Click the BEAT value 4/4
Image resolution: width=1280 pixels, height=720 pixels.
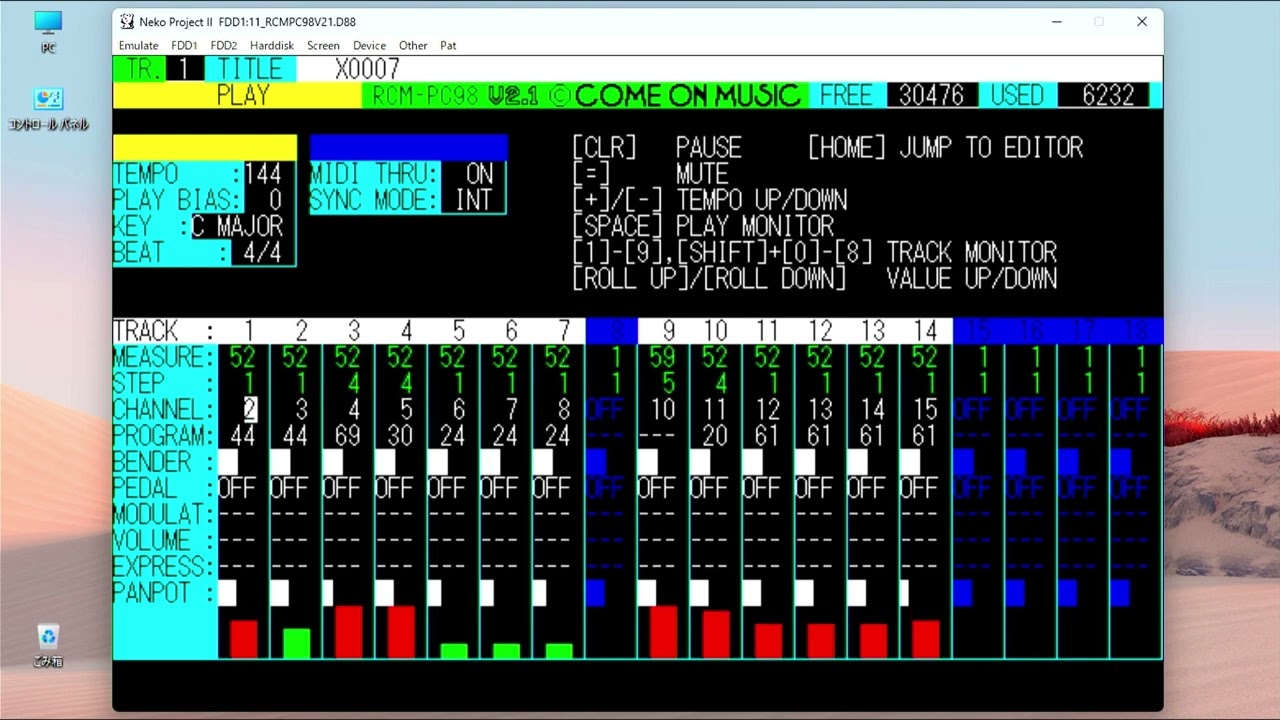point(263,252)
